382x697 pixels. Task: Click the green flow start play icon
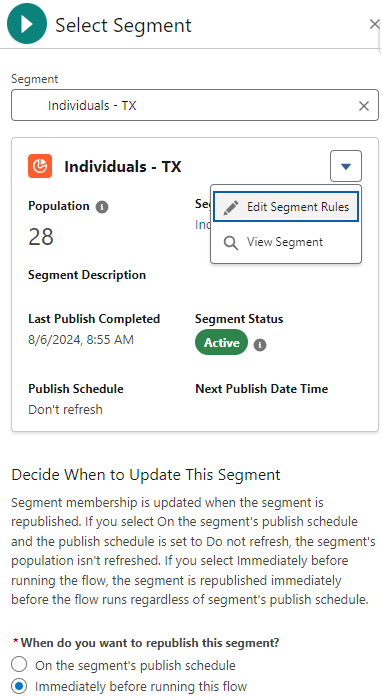point(27,24)
